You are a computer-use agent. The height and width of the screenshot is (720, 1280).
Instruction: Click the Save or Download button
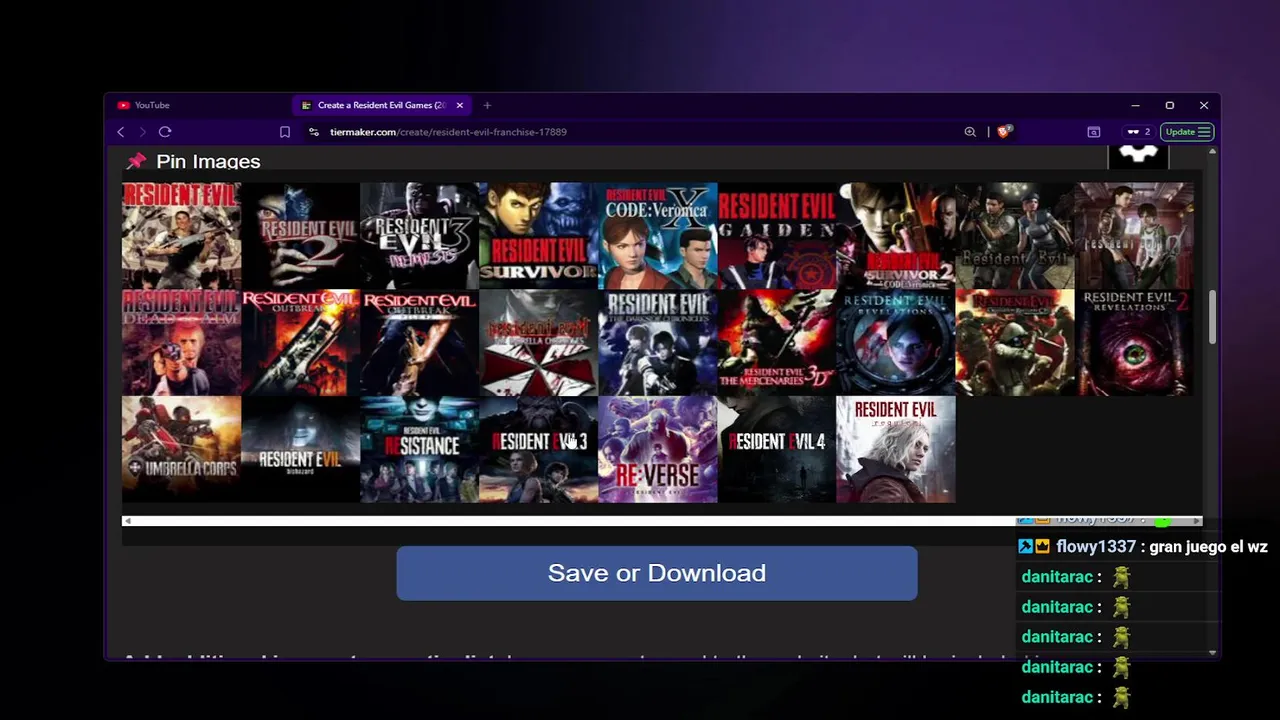coord(657,573)
